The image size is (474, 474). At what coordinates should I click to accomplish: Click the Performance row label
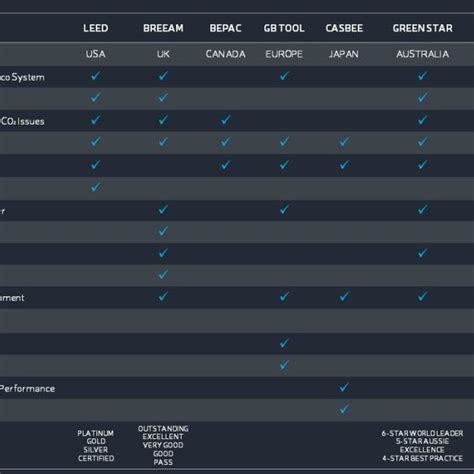pyautogui.click(x=27, y=389)
